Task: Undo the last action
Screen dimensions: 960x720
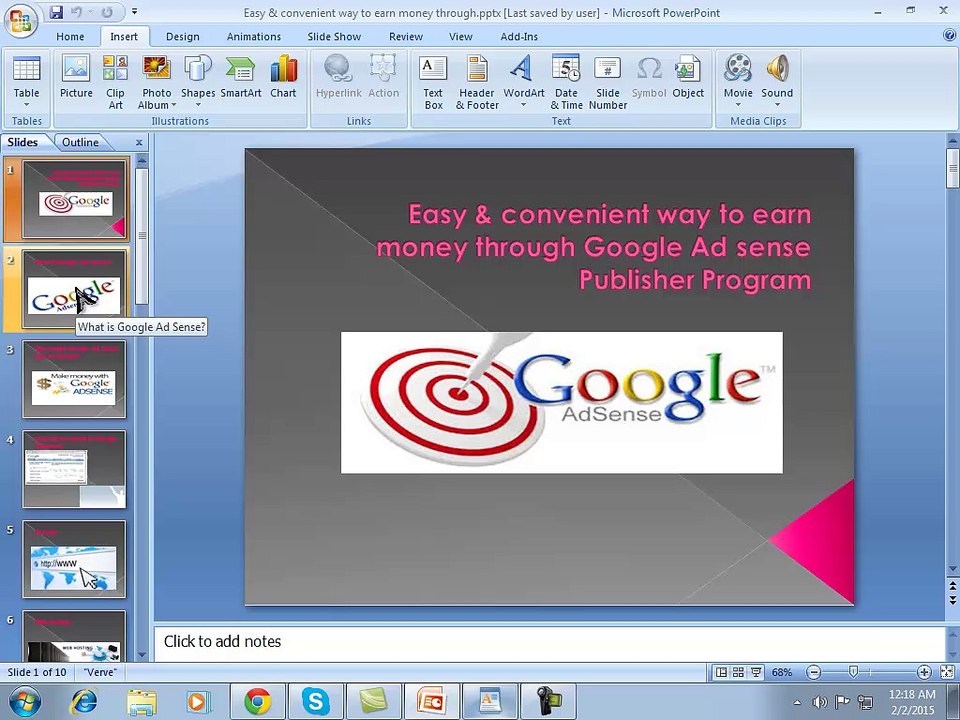Action: click(x=77, y=12)
